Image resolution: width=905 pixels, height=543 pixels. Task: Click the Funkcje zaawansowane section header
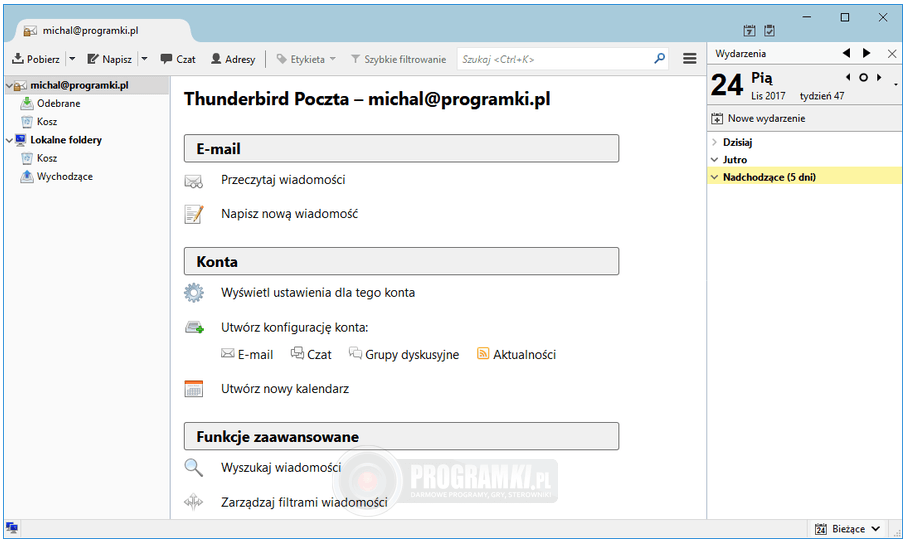pos(401,437)
